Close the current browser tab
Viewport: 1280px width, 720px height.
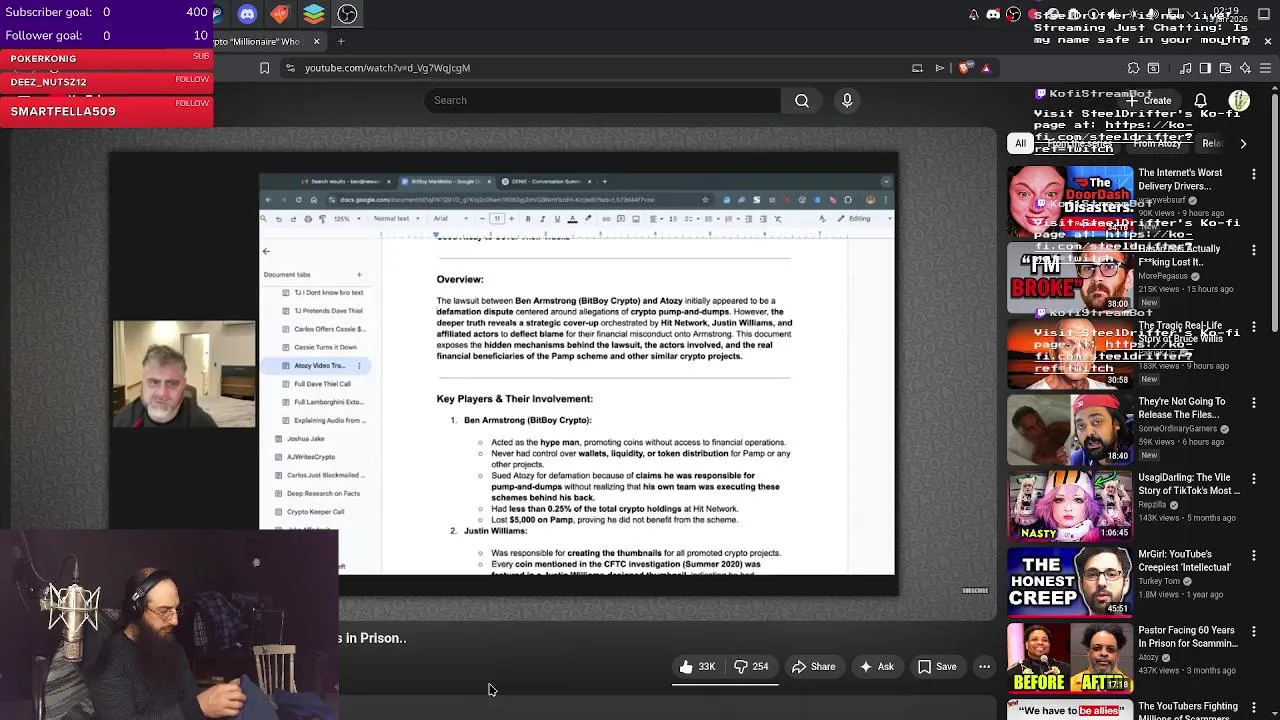tap(316, 42)
